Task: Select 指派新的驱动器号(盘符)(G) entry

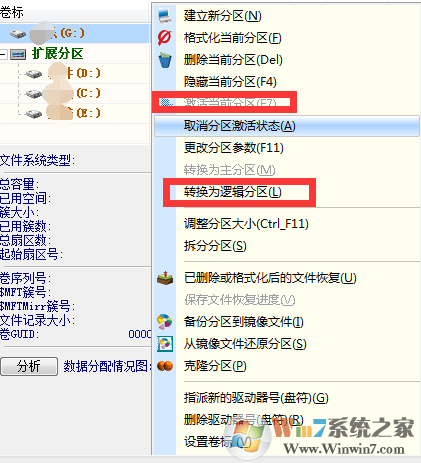Action: [x=256, y=398]
